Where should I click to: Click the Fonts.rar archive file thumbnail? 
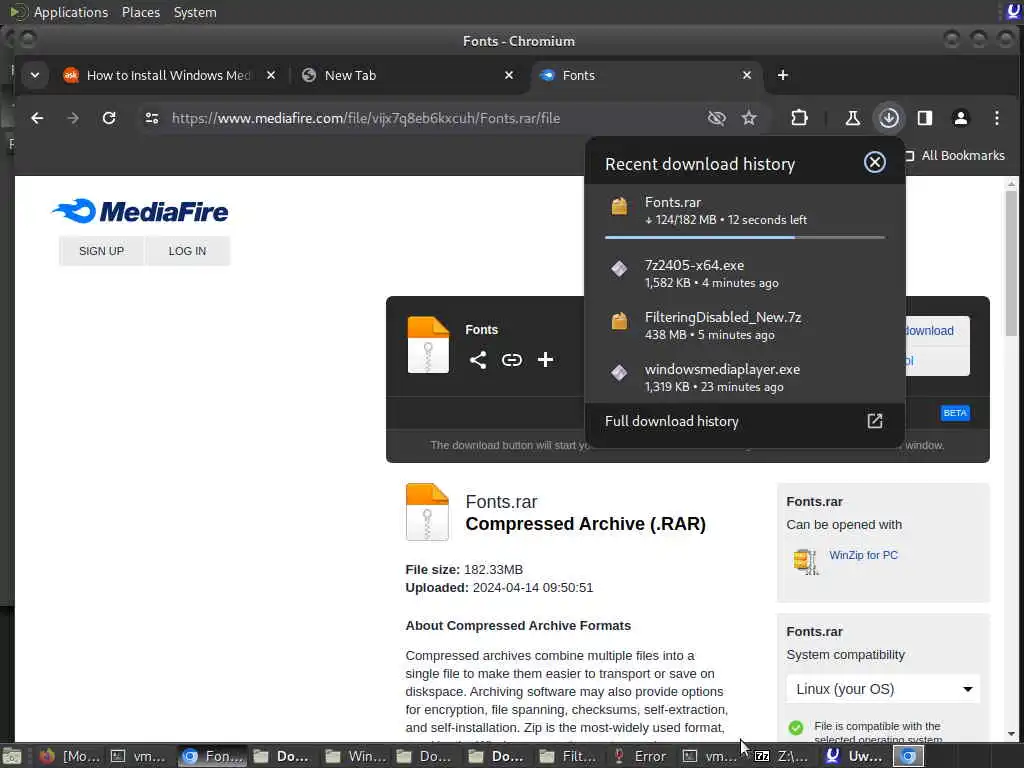[x=427, y=512]
